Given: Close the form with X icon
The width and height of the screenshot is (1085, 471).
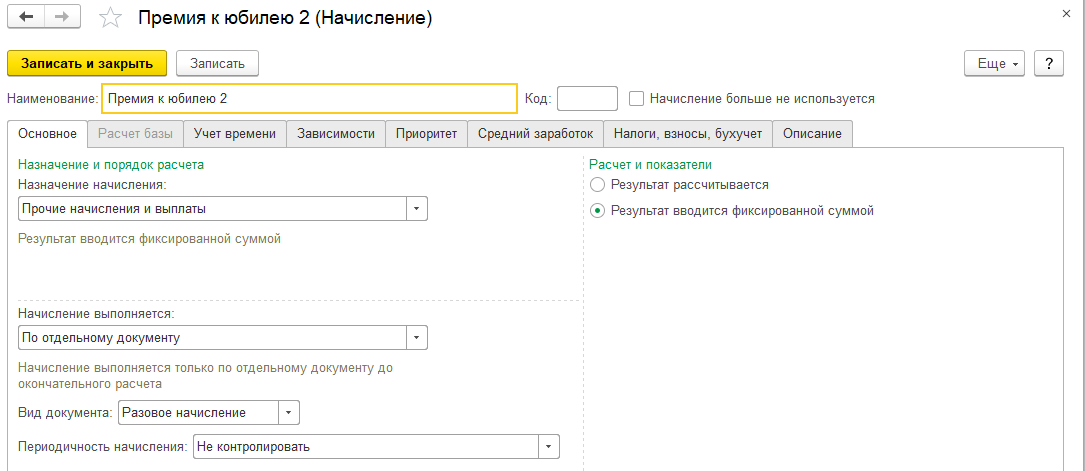Looking at the screenshot, I should (x=1063, y=14).
